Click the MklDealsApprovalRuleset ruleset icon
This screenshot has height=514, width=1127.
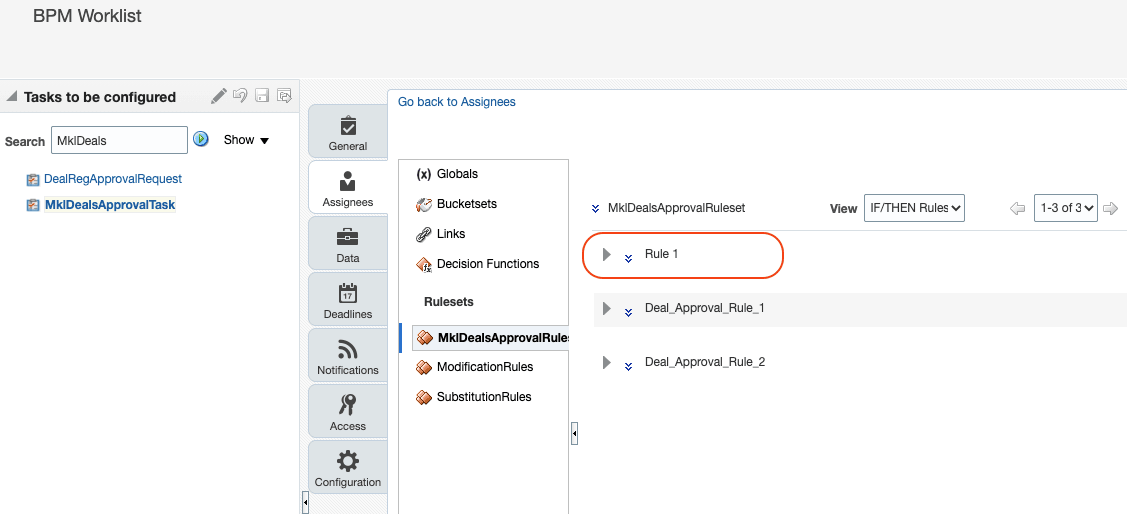(x=425, y=338)
